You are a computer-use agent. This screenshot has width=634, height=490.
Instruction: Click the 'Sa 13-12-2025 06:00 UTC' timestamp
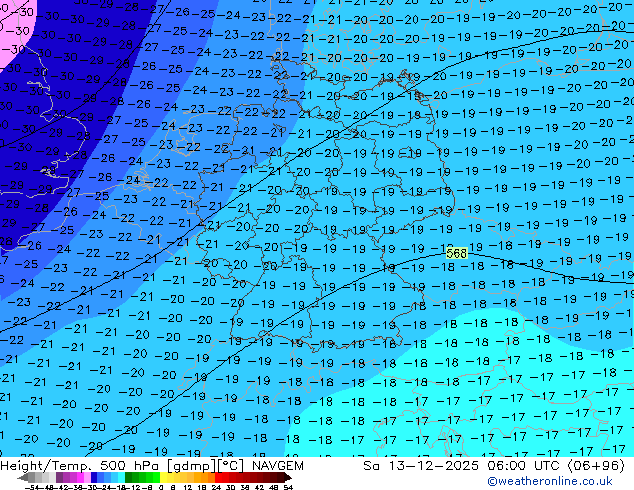[463, 466]
